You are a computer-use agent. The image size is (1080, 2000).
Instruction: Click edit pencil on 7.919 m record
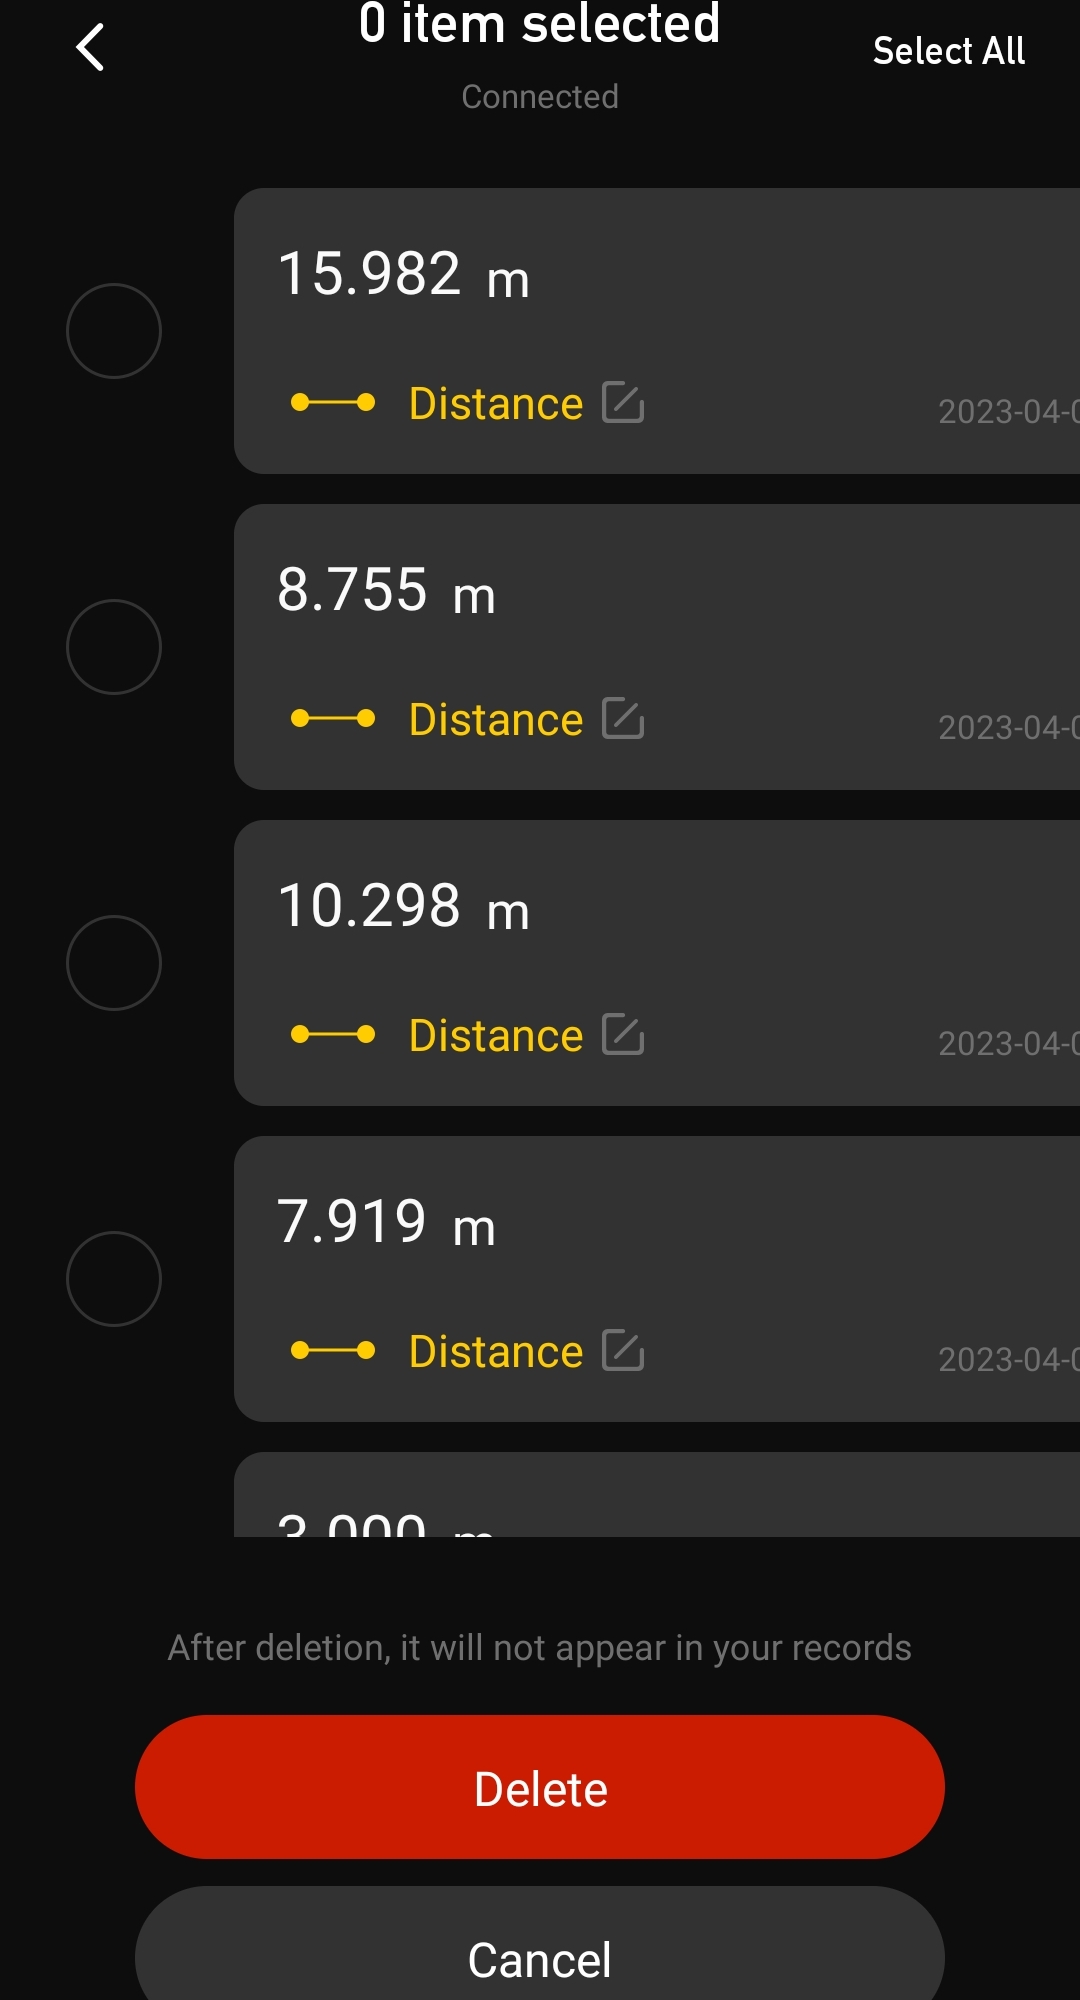[623, 1350]
